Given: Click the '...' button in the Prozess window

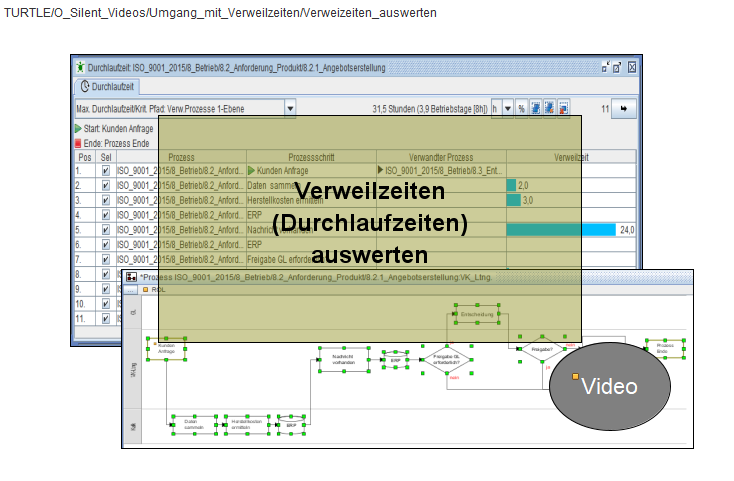Looking at the screenshot, I should click(x=131, y=290).
